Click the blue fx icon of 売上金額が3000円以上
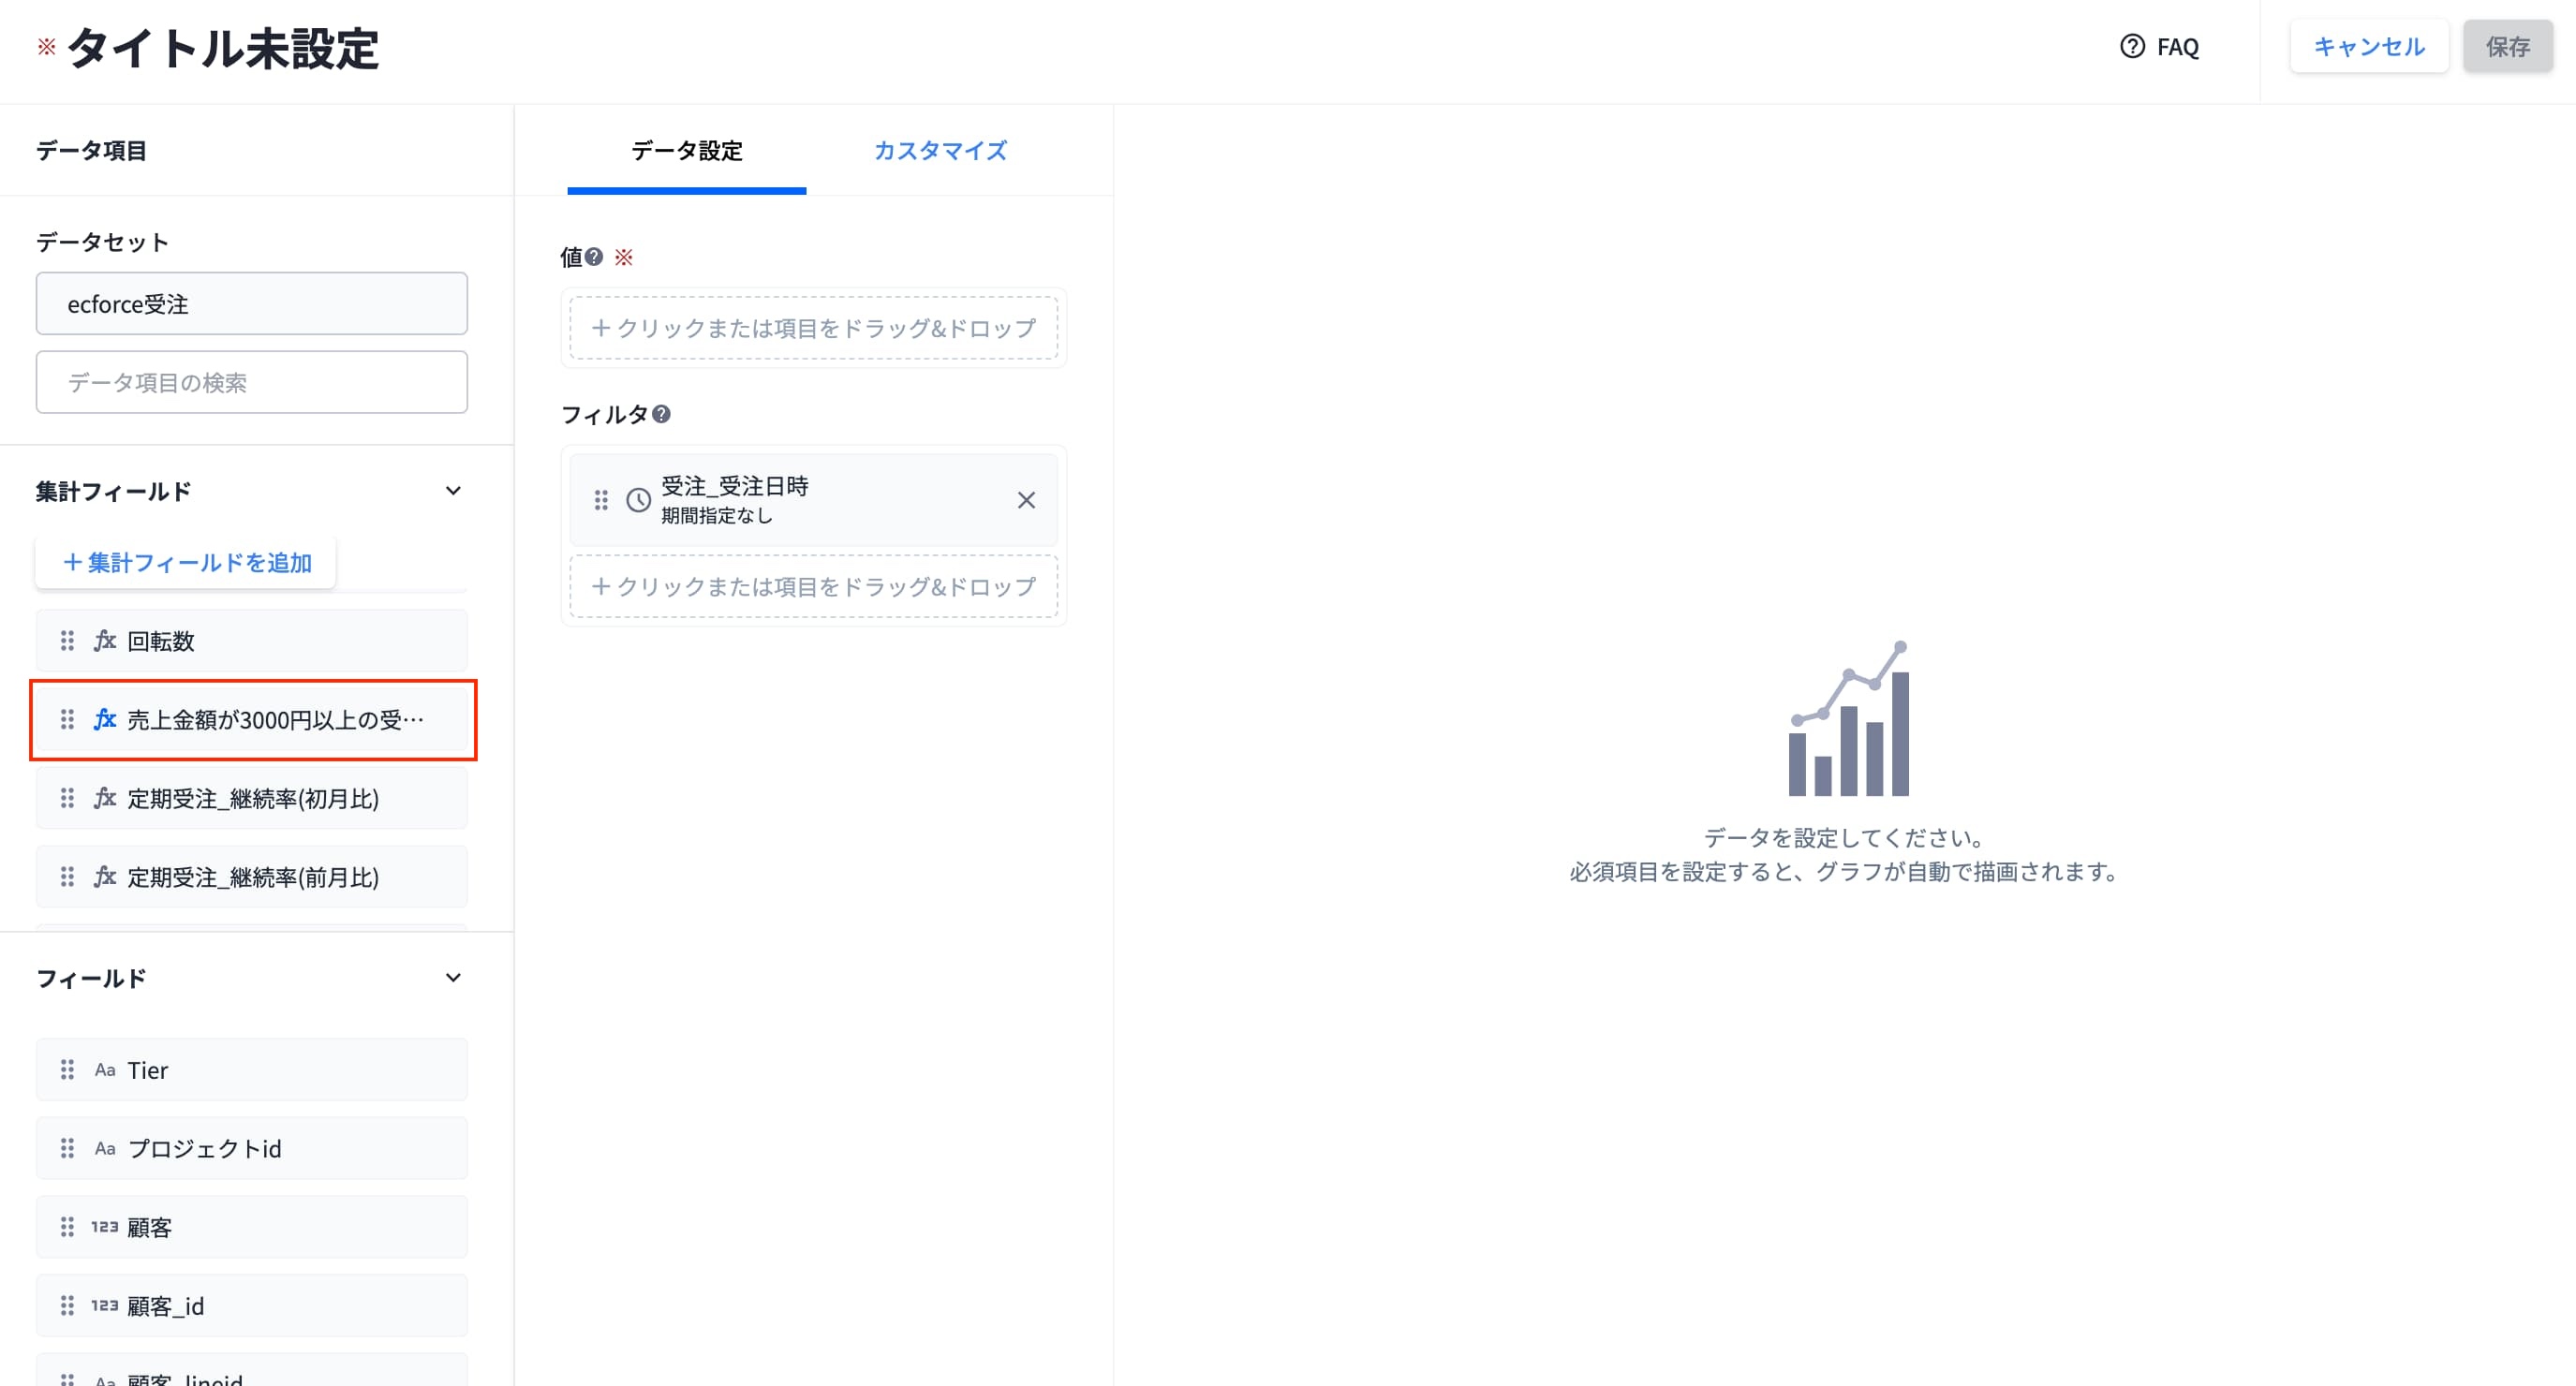 [x=105, y=720]
